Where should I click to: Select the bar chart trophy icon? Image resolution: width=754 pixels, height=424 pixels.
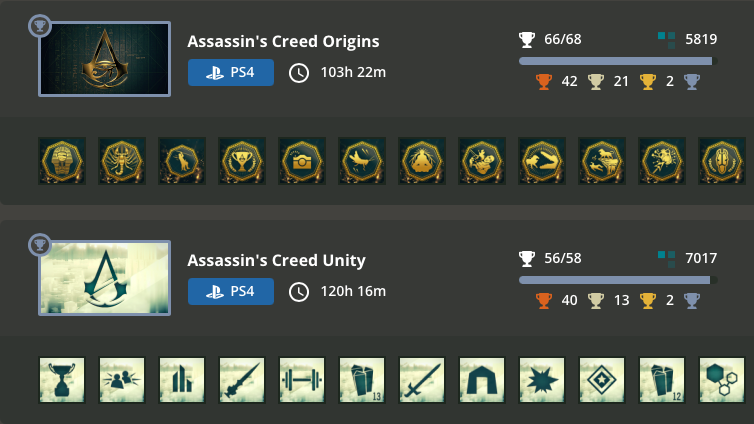tap(182, 381)
